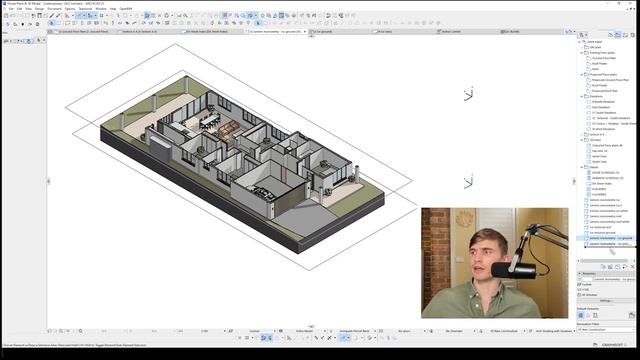Switch Navigator to the Publisher Sets icon
The image size is (640, 360).
coord(633,35)
